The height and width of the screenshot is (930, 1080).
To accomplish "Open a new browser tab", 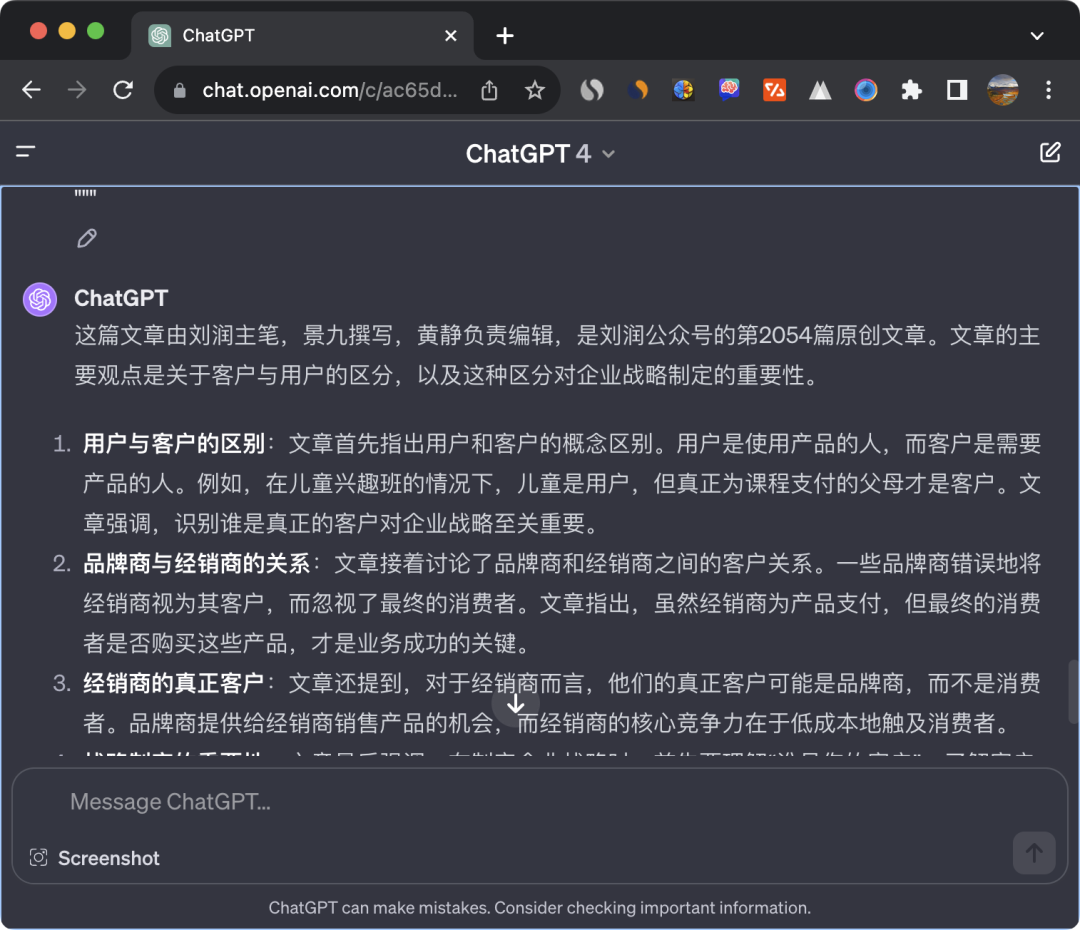I will [505, 36].
